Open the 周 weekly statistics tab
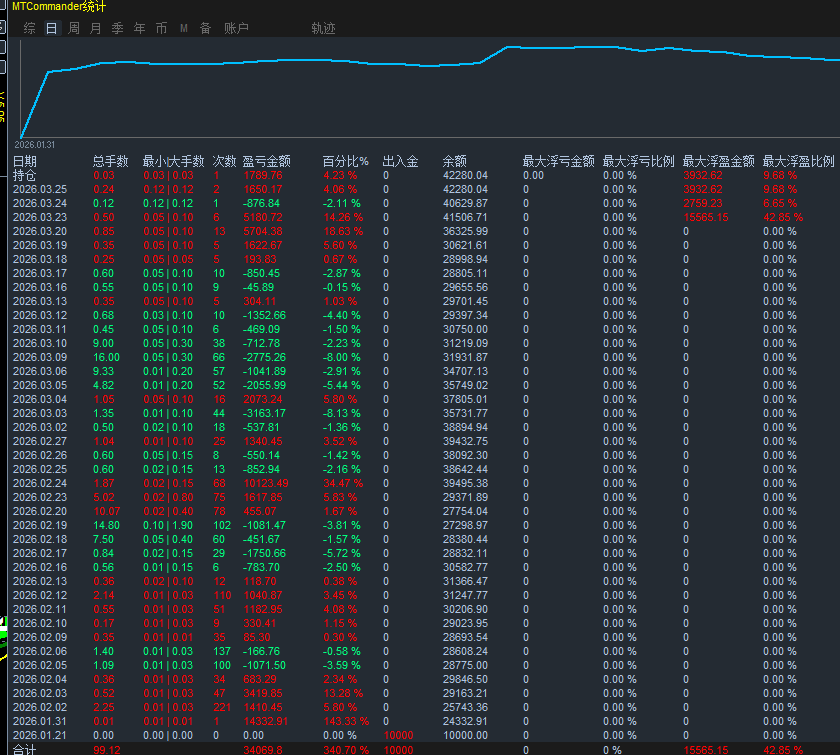Image resolution: width=840 pixels, height=755 pixels. pos(73,28)
